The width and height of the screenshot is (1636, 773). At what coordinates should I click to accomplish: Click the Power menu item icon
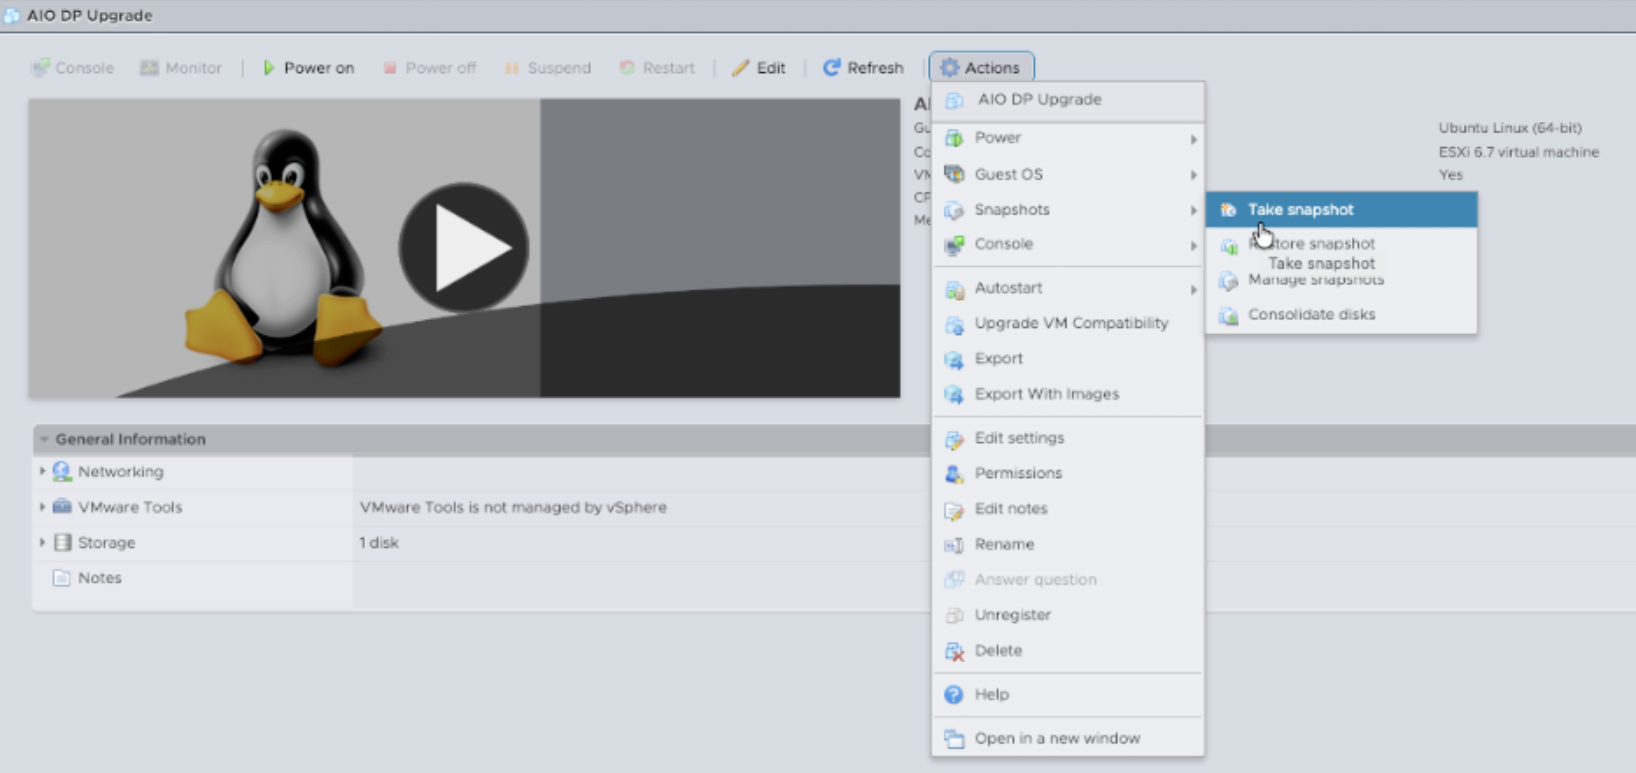[x=954, y=138]
